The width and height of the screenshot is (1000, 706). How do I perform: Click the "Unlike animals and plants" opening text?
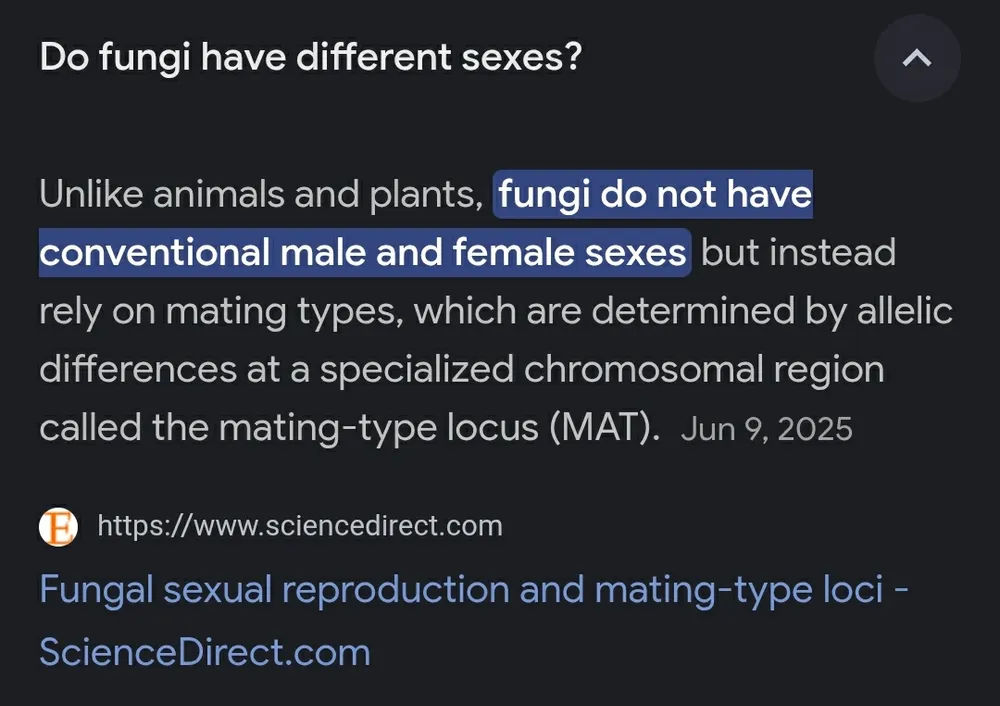click(x=260, y=193)
